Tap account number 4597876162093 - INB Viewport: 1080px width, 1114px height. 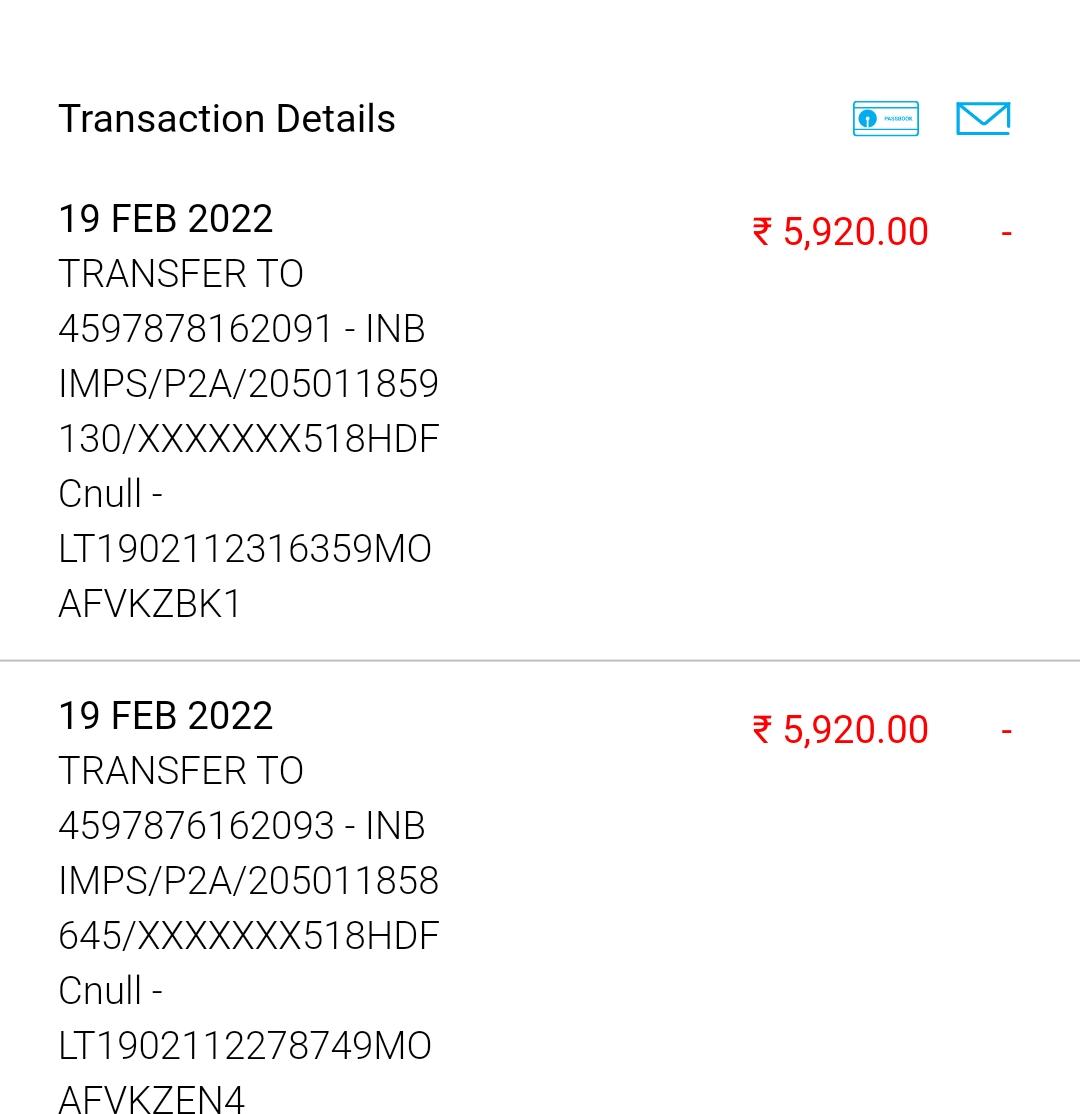(x=242, y=826)
